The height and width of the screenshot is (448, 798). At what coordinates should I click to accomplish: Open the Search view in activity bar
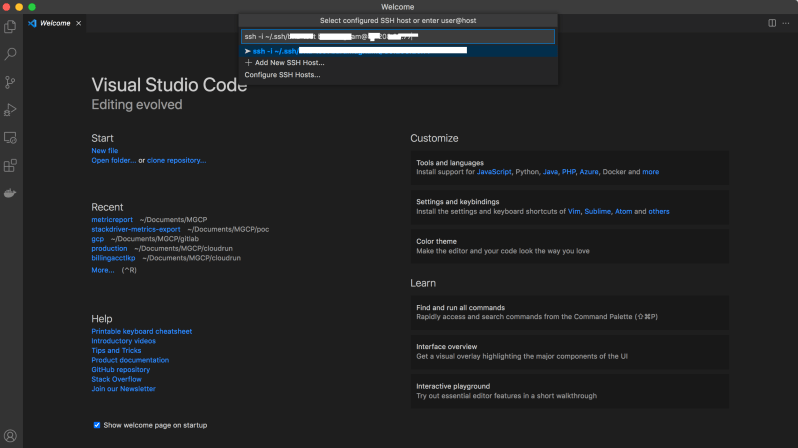click(10, 54)
